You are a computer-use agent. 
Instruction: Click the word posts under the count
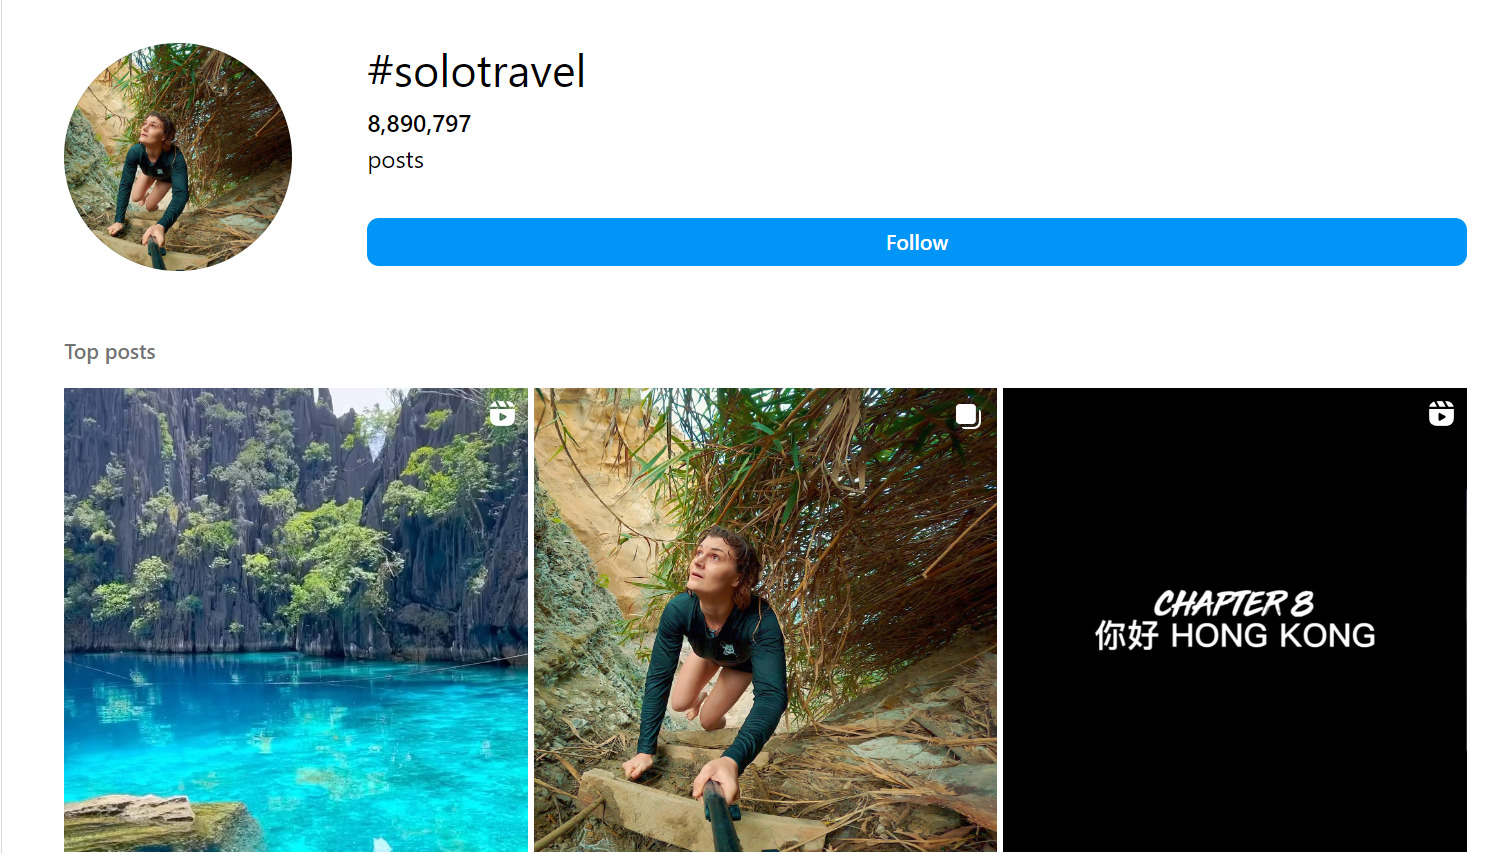tap(394, 159)
